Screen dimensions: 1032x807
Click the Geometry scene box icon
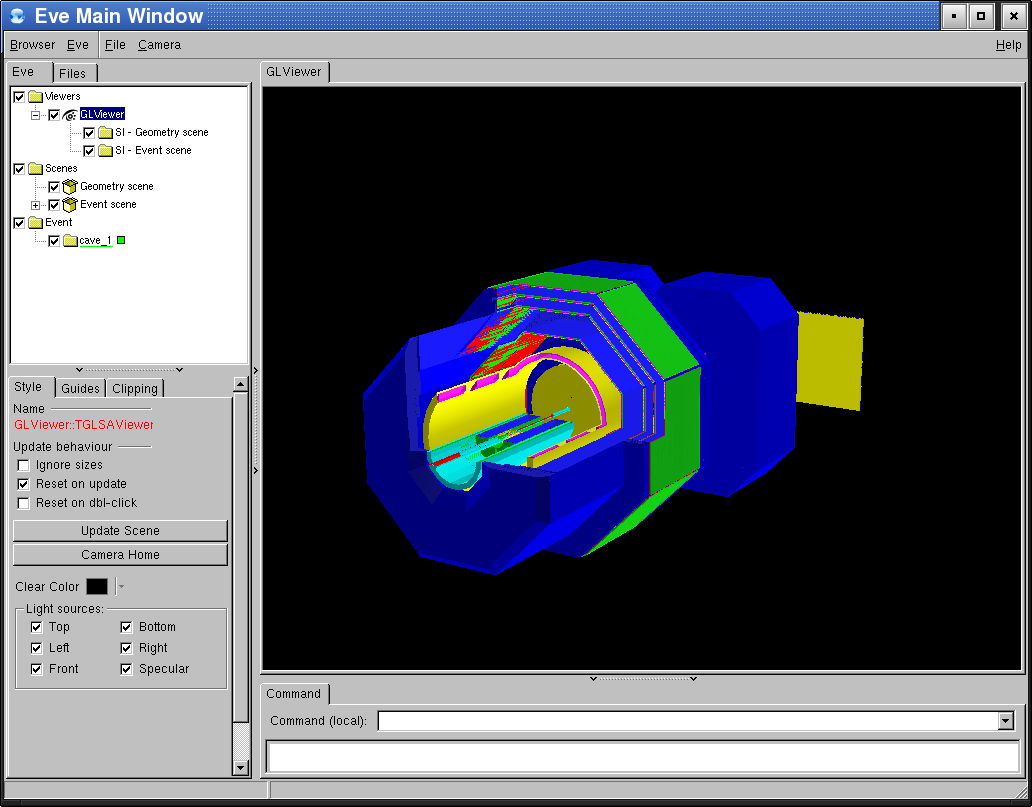click(x=70, y=187)
